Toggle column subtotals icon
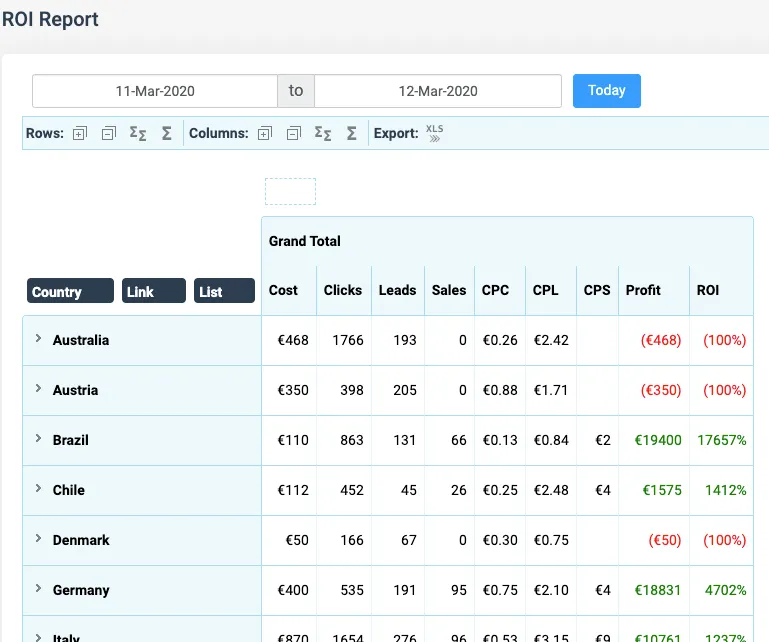 (323, 133)
